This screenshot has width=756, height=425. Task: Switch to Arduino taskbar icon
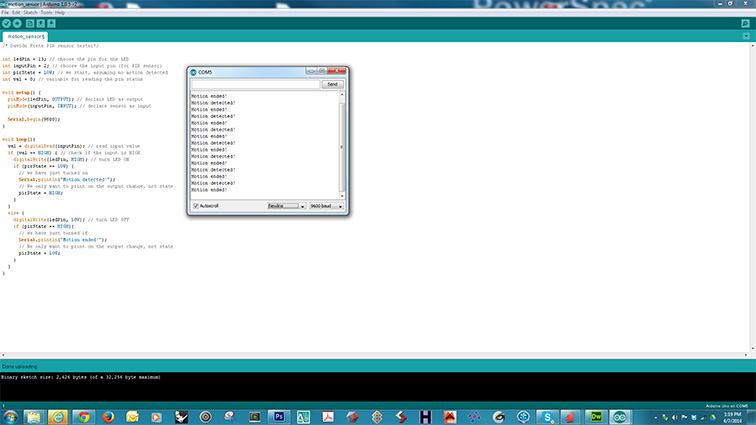click(620, 417)
